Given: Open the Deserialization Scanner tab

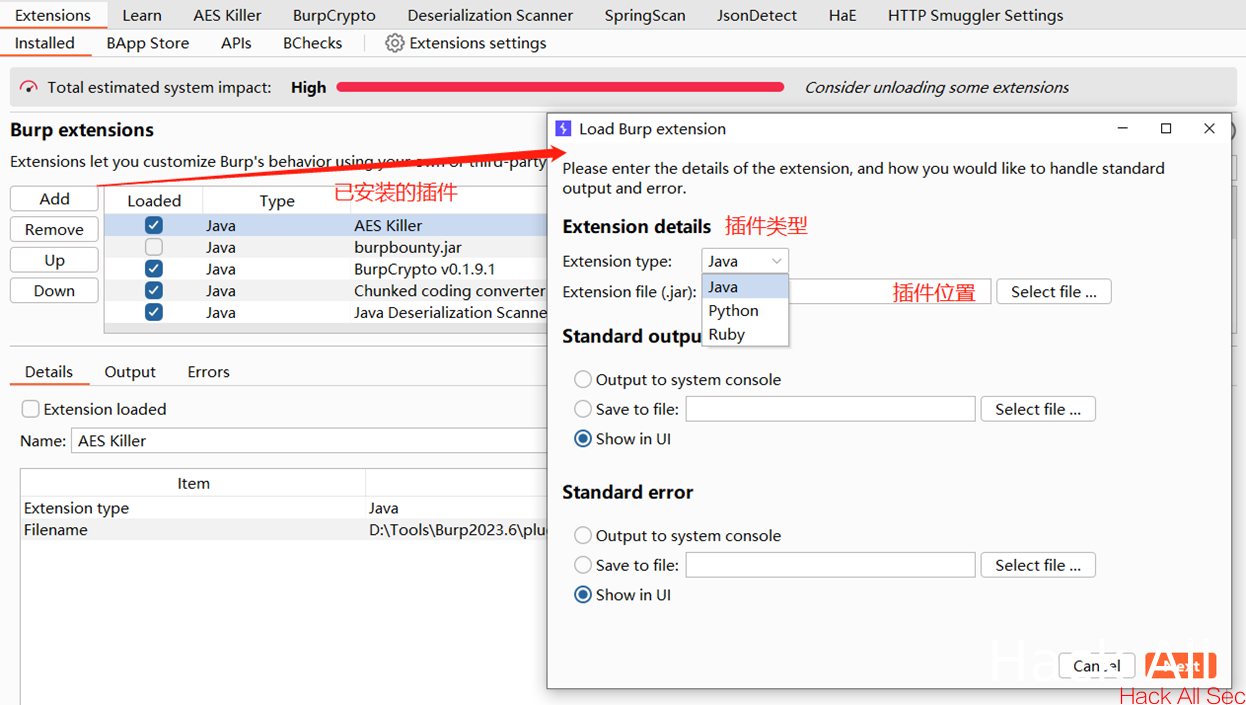Looking at the screenshot, I should (x=490, y=15).
